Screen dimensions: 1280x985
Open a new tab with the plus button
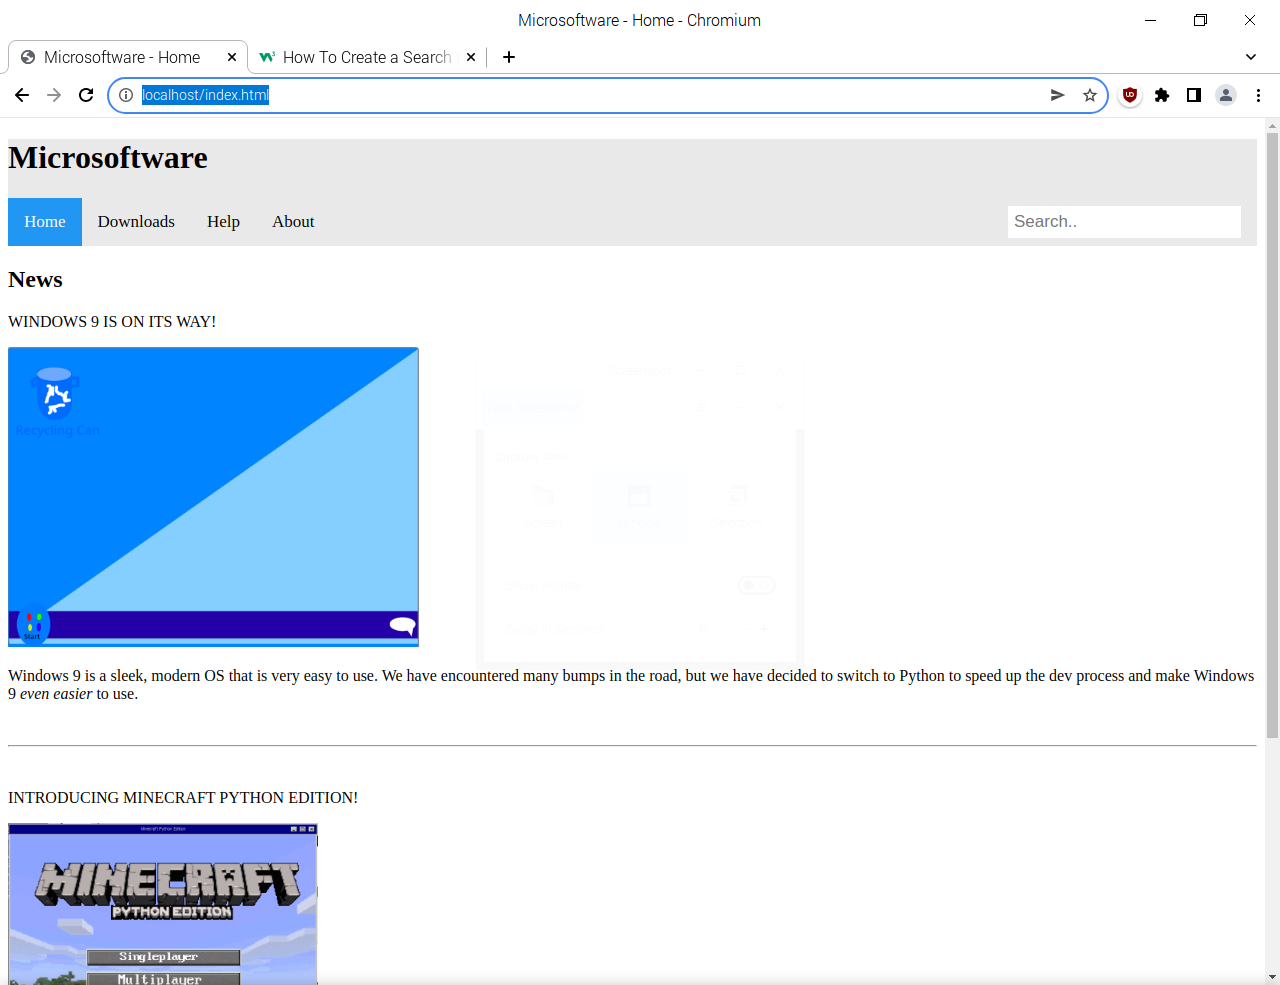509,57
